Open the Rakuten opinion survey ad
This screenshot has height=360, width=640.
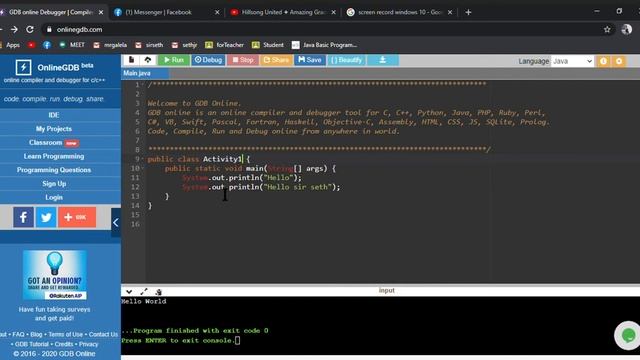pos(54,276)
